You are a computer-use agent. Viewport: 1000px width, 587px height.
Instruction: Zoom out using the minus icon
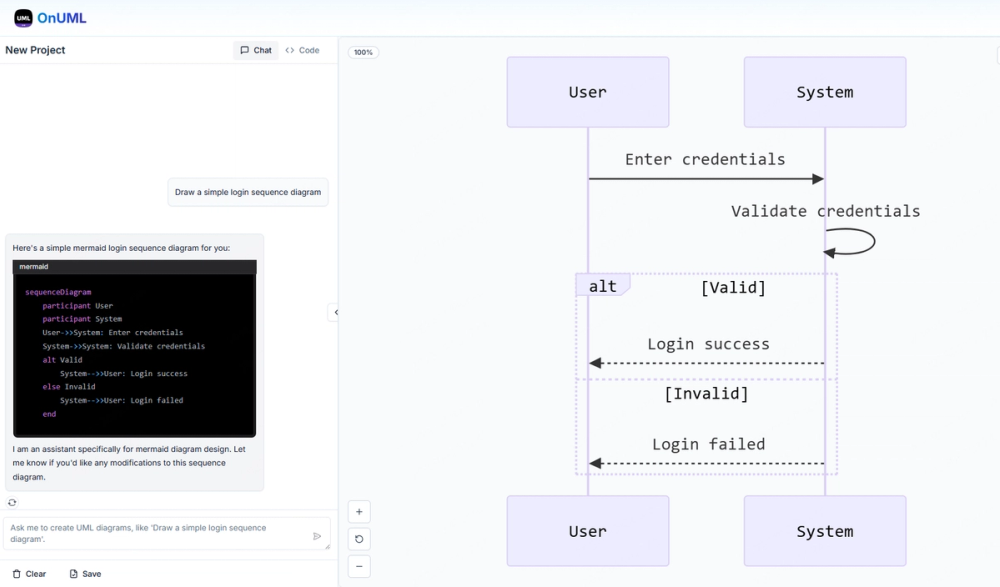click(x=359, y=566)
